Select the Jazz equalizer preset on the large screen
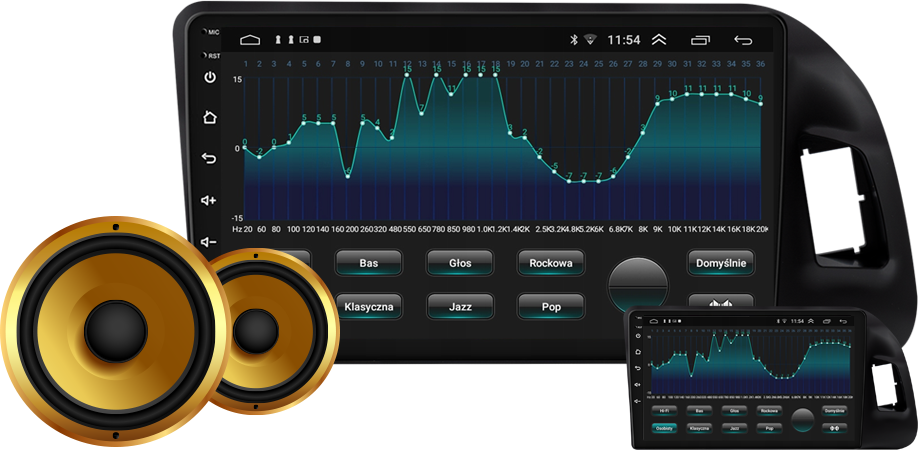The width and height of the screenshot is (918, 450). click(460, 306)
